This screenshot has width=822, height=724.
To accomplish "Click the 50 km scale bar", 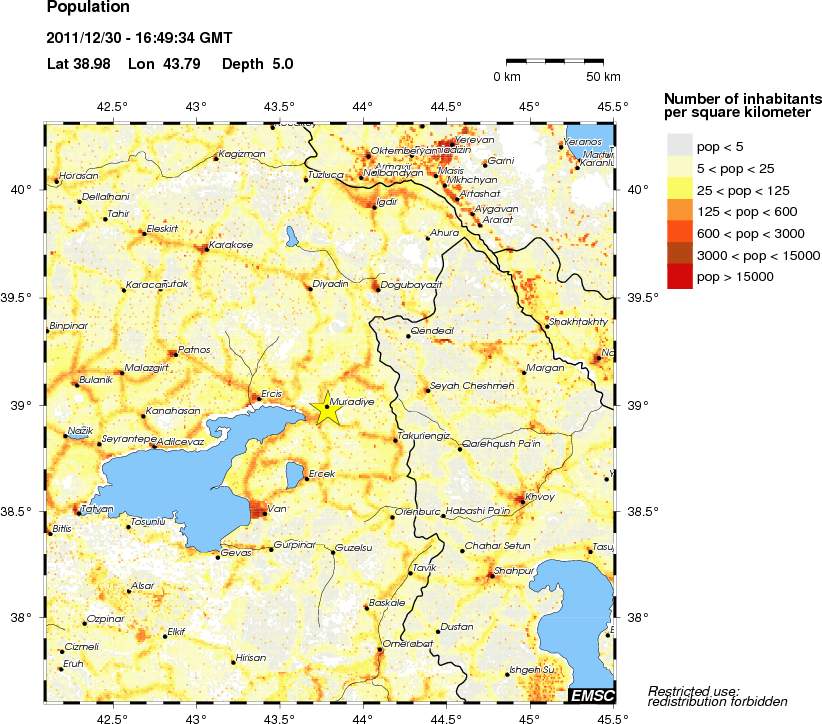I will (555, 62).
